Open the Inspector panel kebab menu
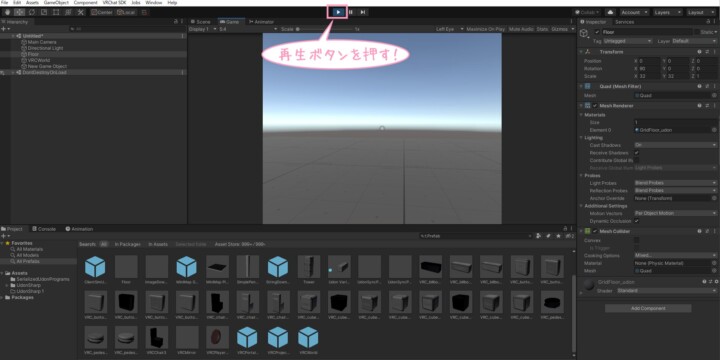This screenshot has height=360, width=720. point(715,22)
